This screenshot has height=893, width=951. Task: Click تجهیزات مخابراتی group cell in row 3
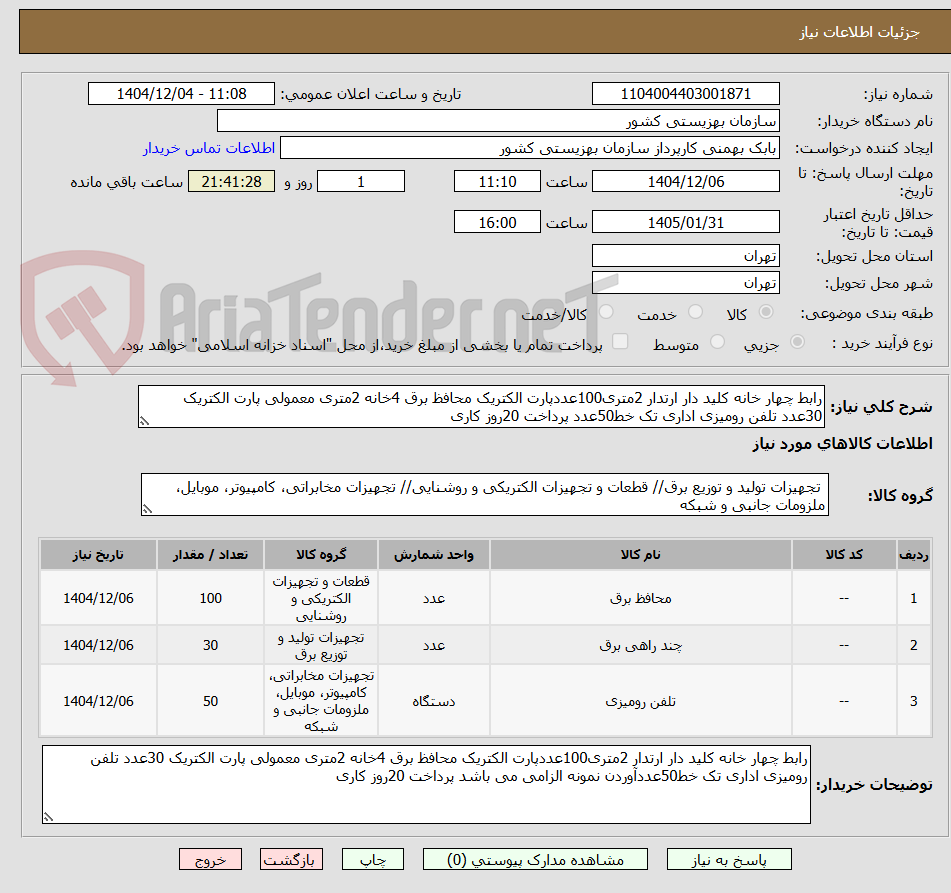(321, 701)
